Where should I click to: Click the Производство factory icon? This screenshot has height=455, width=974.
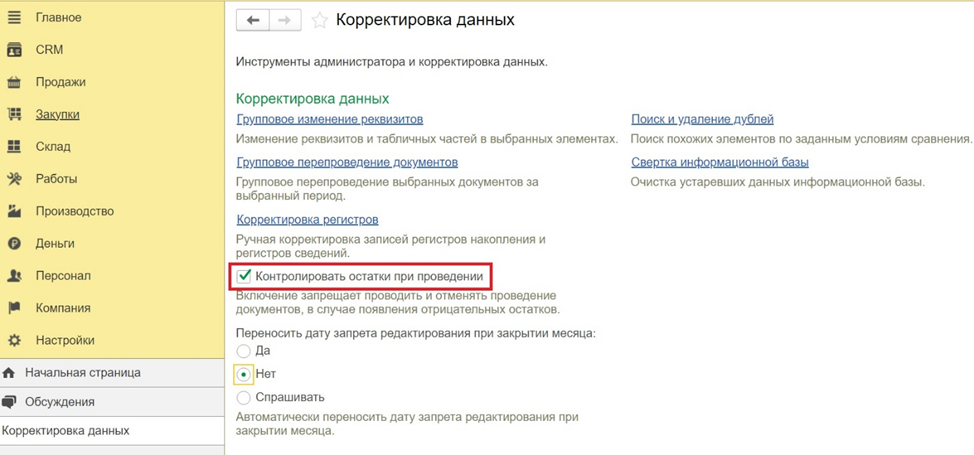pos(14,211)
